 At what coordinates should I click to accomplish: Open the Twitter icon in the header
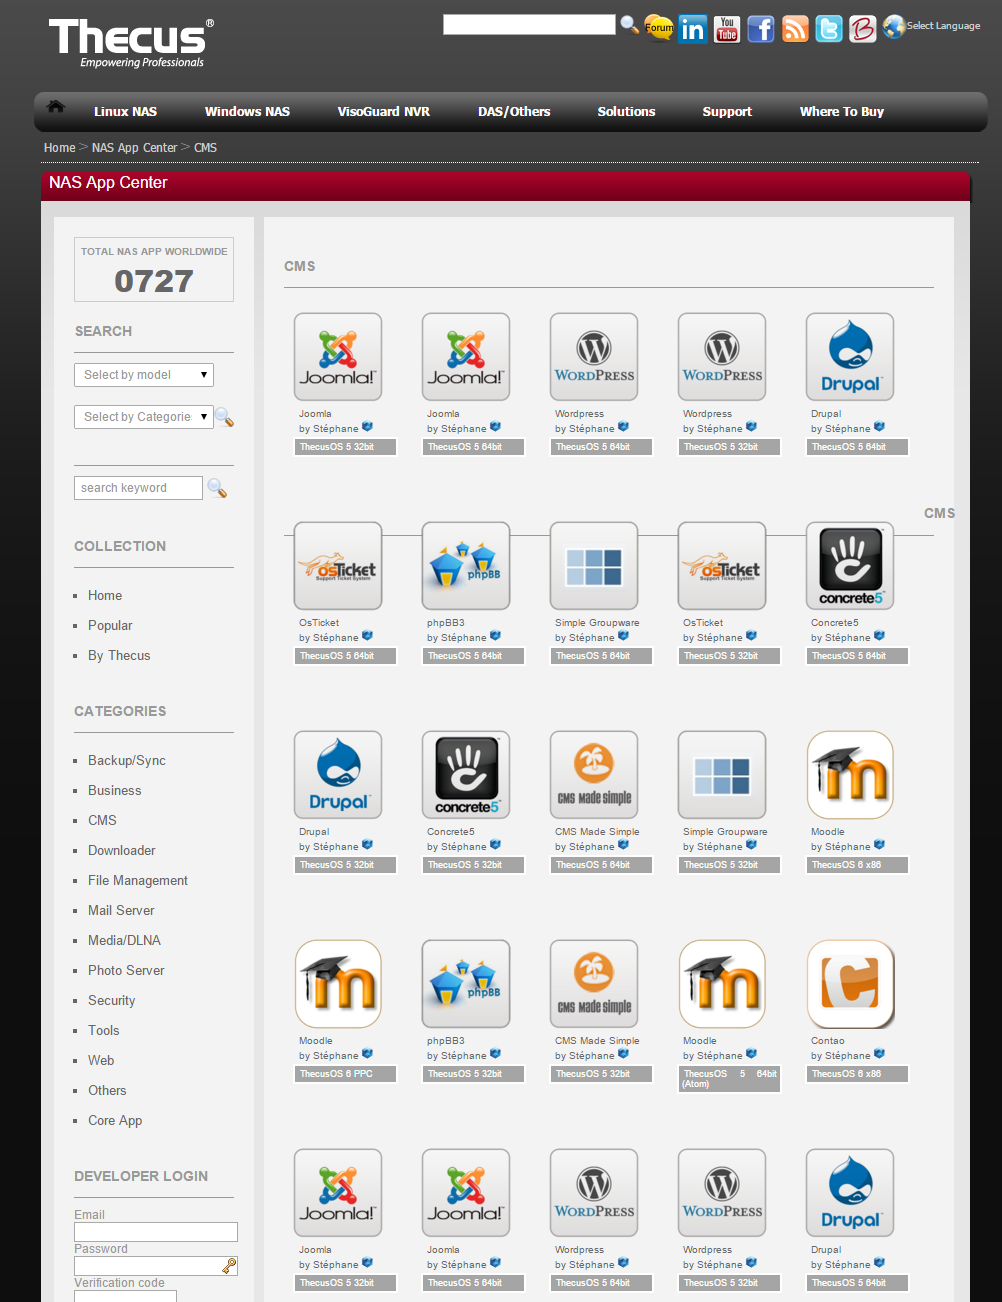tap(829, 29)
